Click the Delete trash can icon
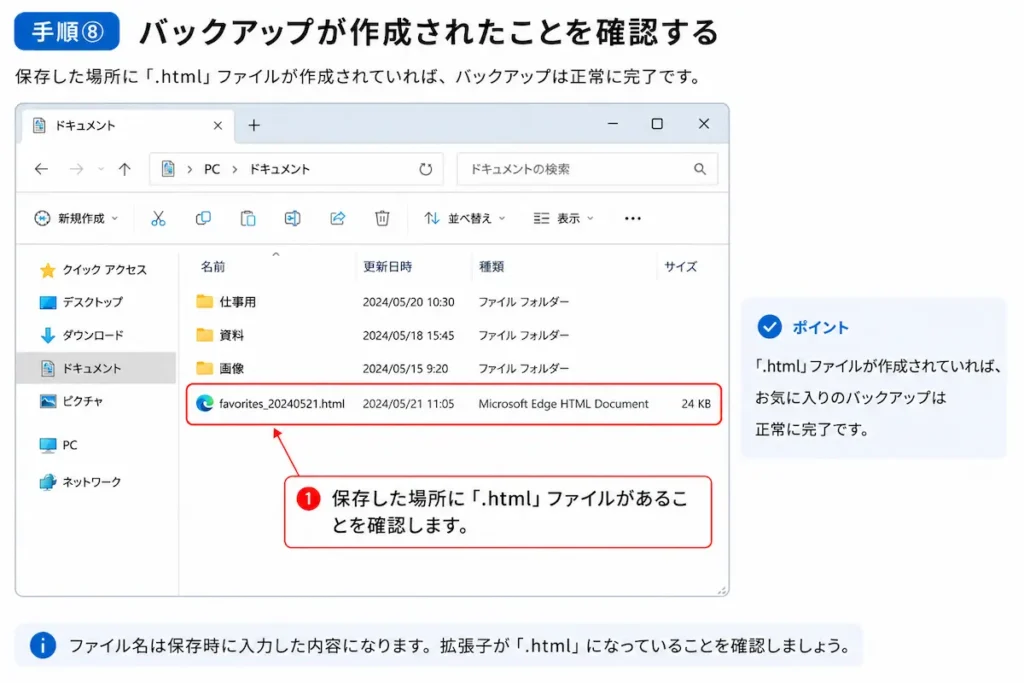The height and width of the screenshot is (683, 1024). (382, 218)
